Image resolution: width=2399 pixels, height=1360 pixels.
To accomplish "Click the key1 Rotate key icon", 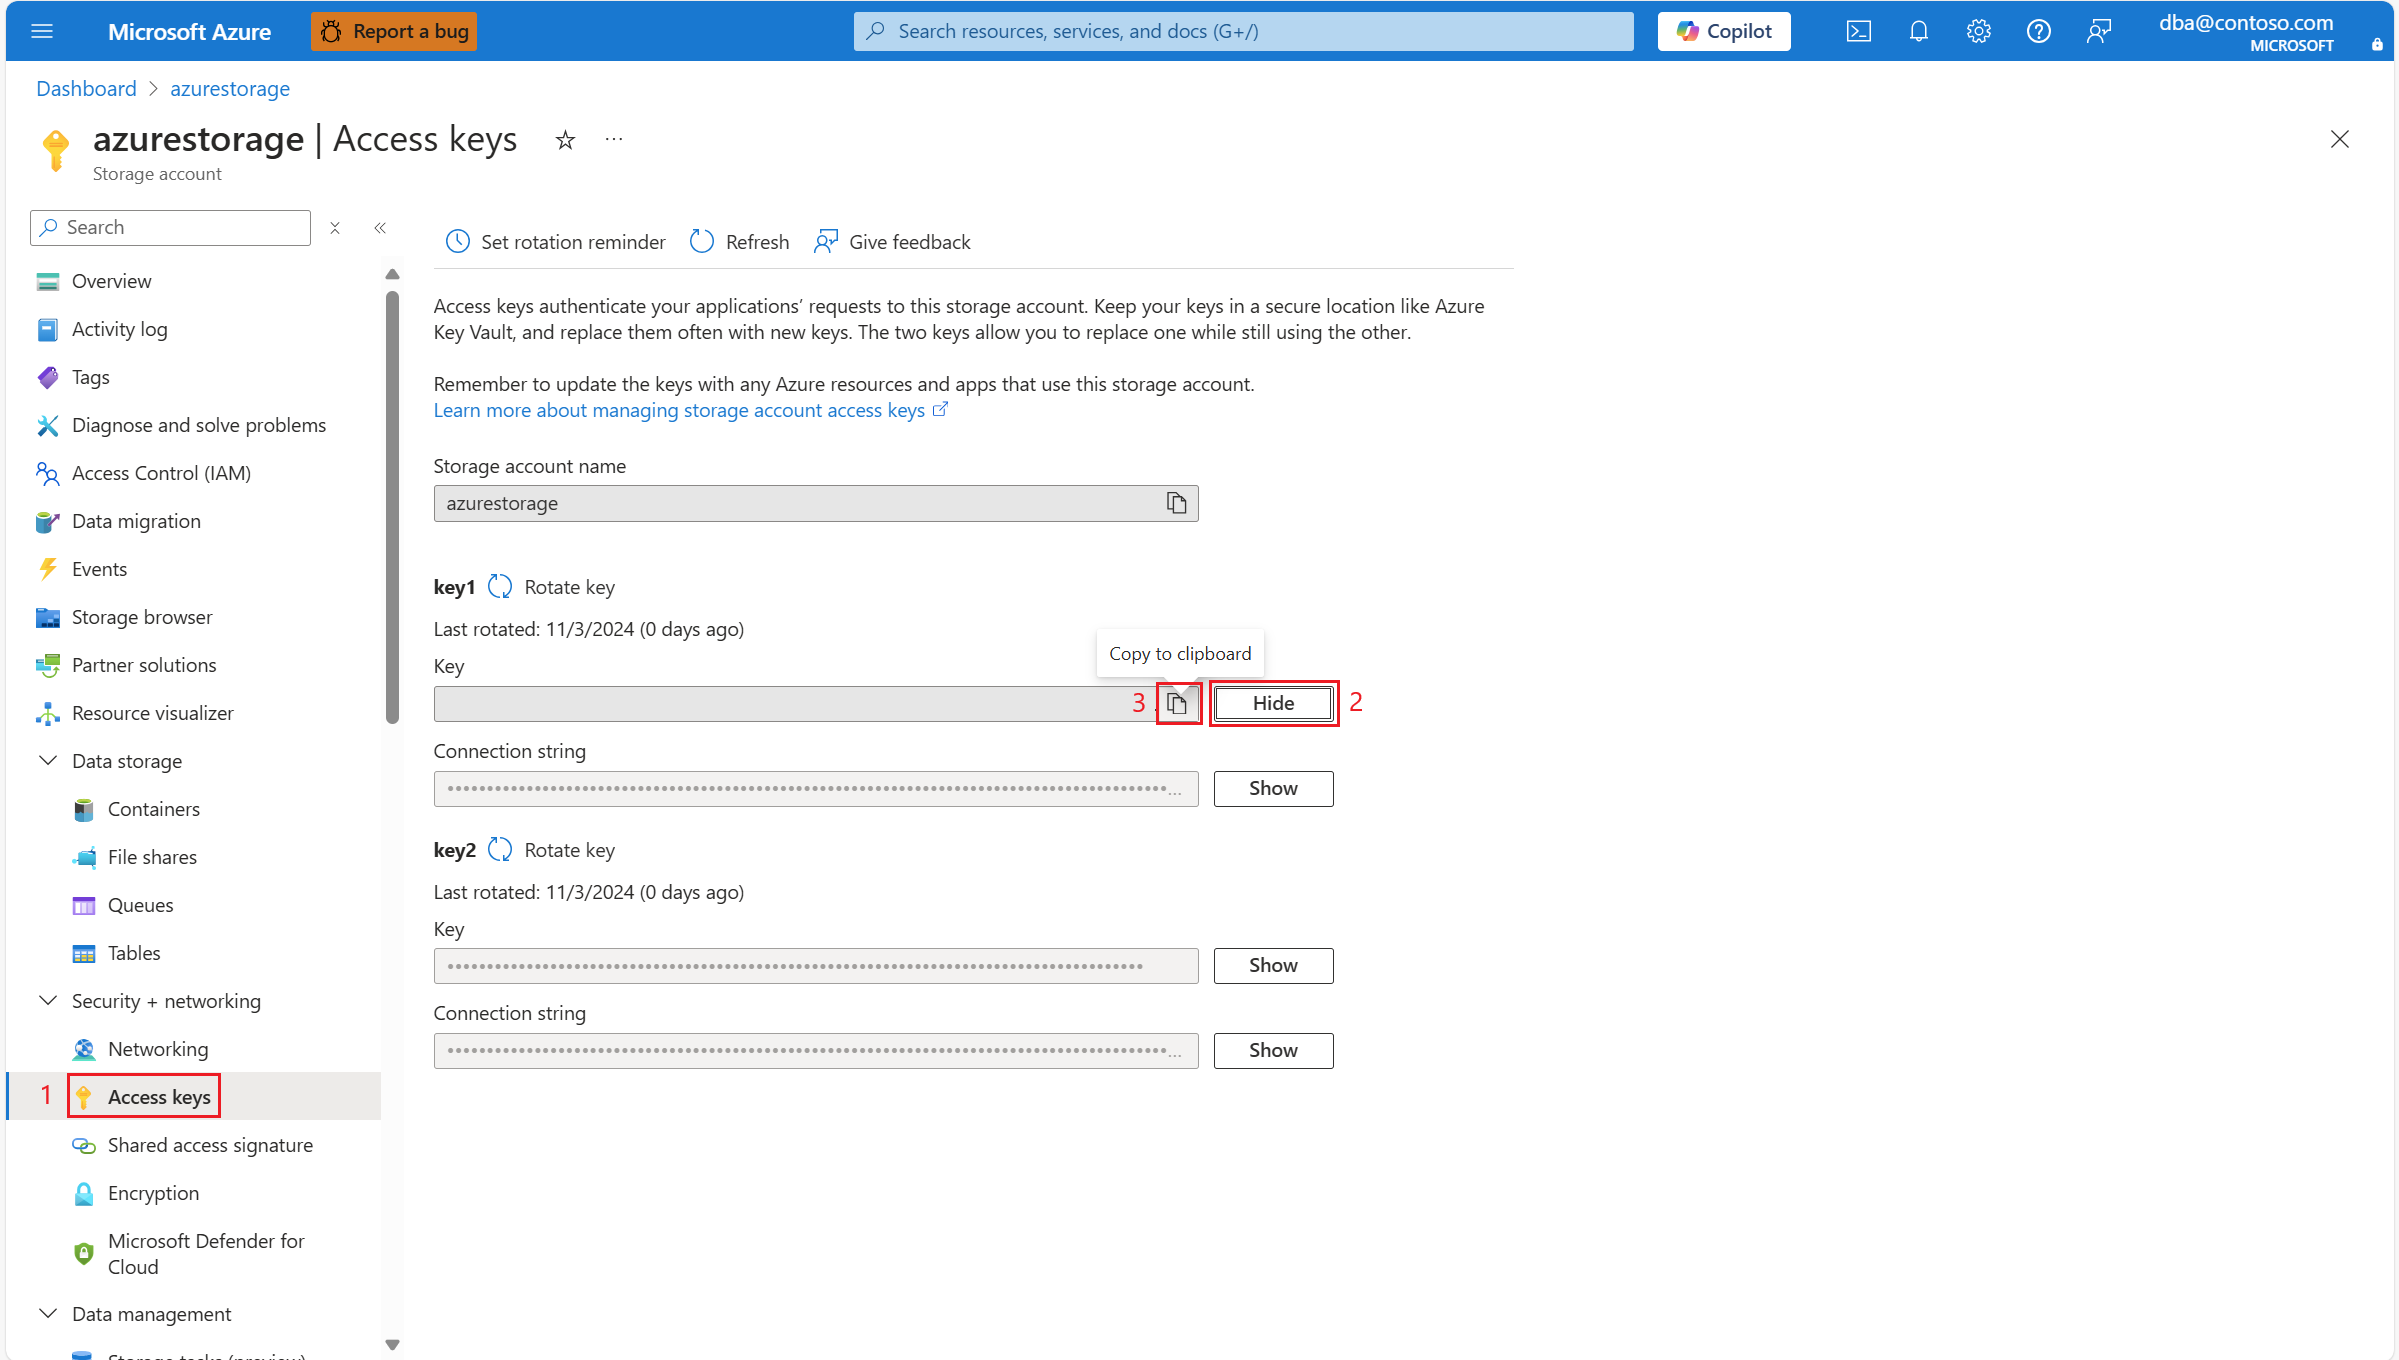I will click(x=500, y=587).
